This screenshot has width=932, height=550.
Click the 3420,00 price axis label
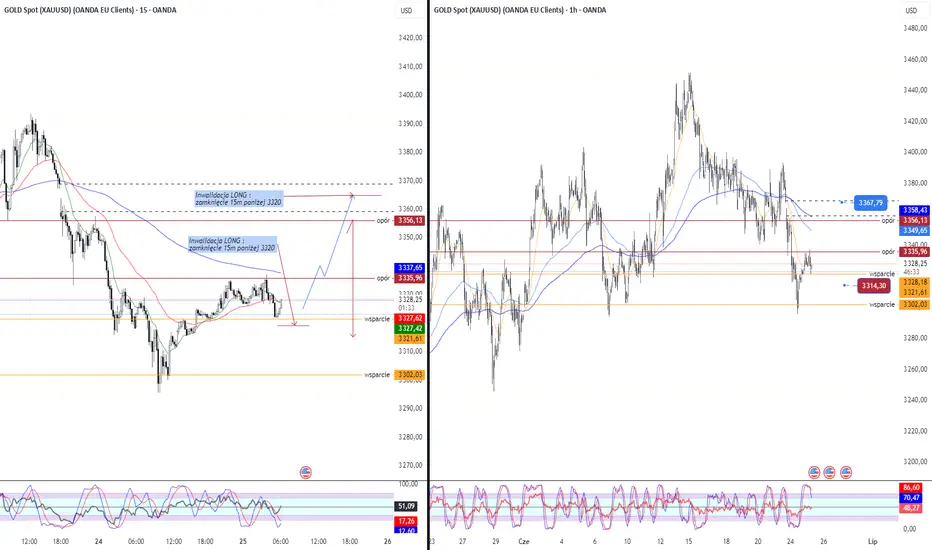pyautogui.click(x=410, y=38)
